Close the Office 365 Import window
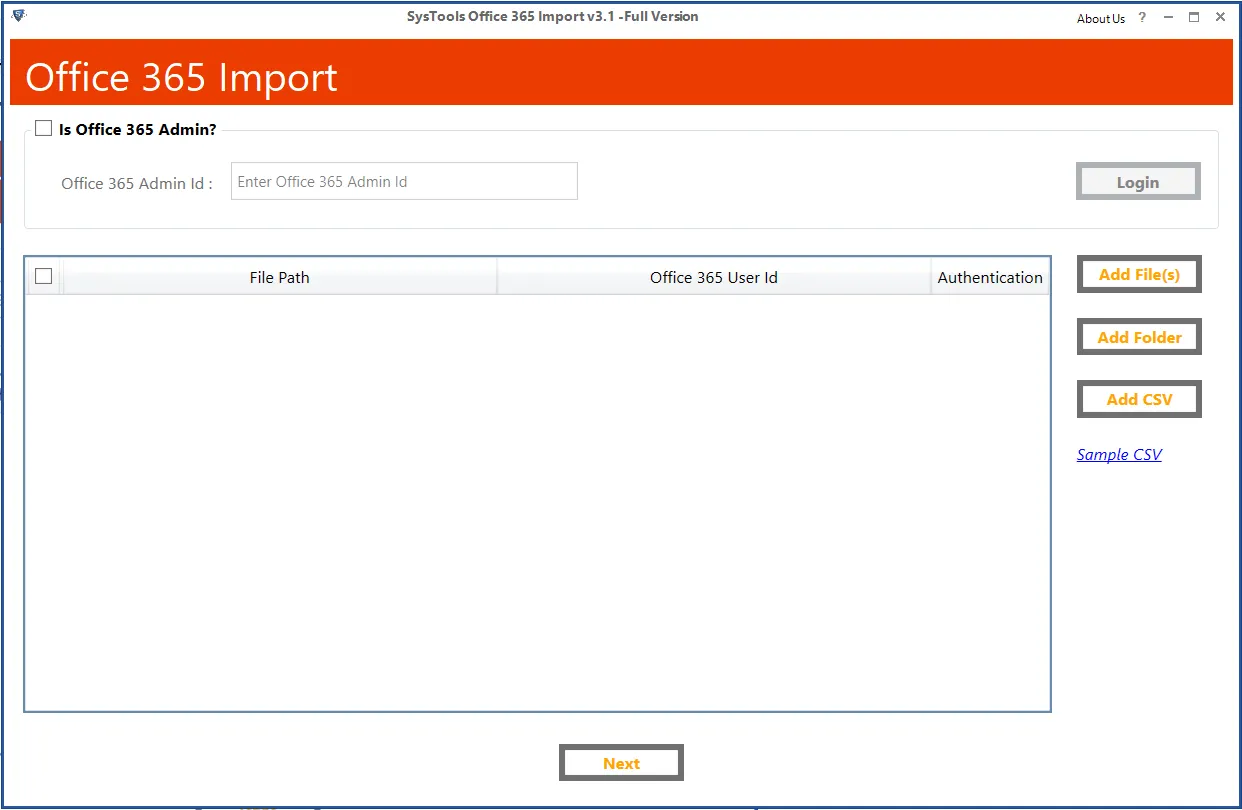 [x=1221, y=18]
